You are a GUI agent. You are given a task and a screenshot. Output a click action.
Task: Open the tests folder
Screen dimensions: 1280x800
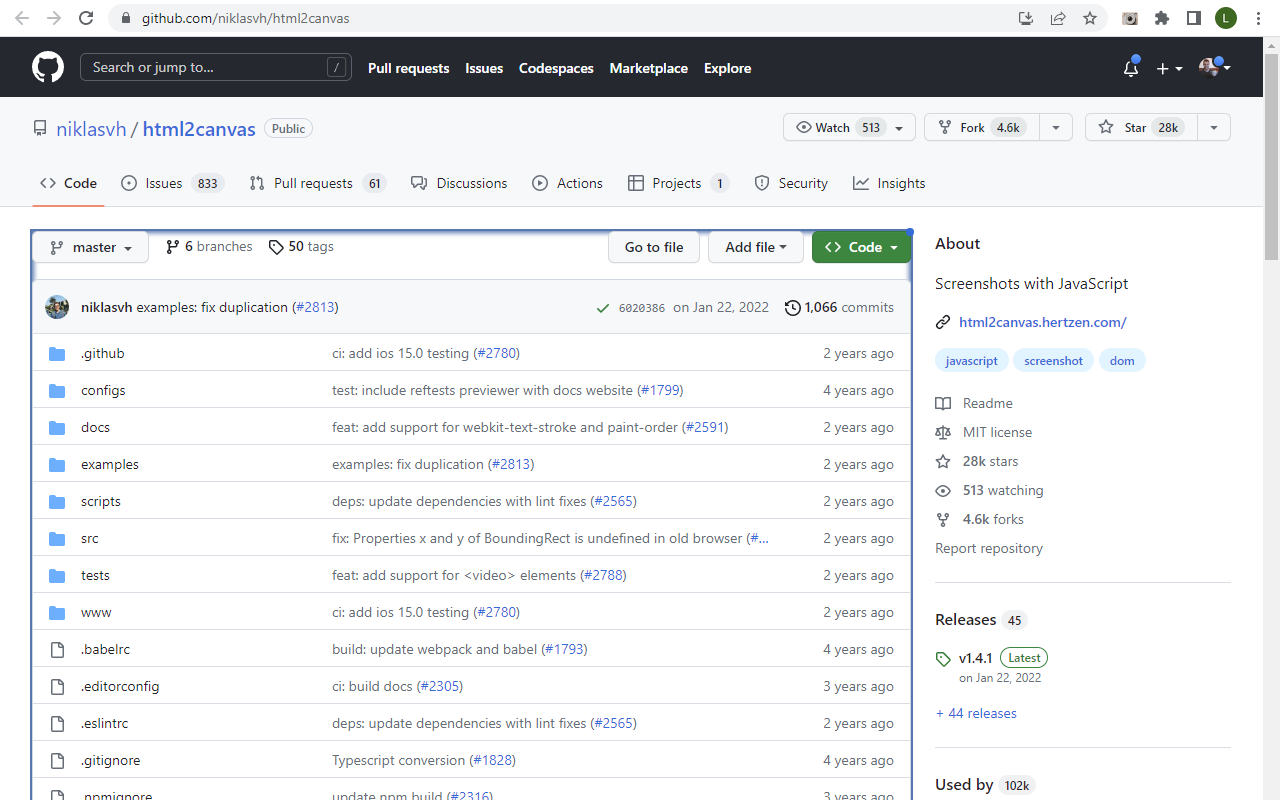95,575
